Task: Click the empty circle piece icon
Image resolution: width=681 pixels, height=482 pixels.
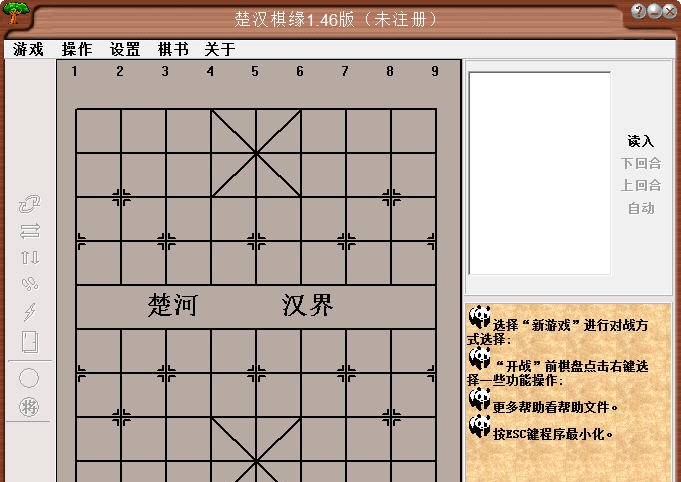Action: (x=29, y=378)
